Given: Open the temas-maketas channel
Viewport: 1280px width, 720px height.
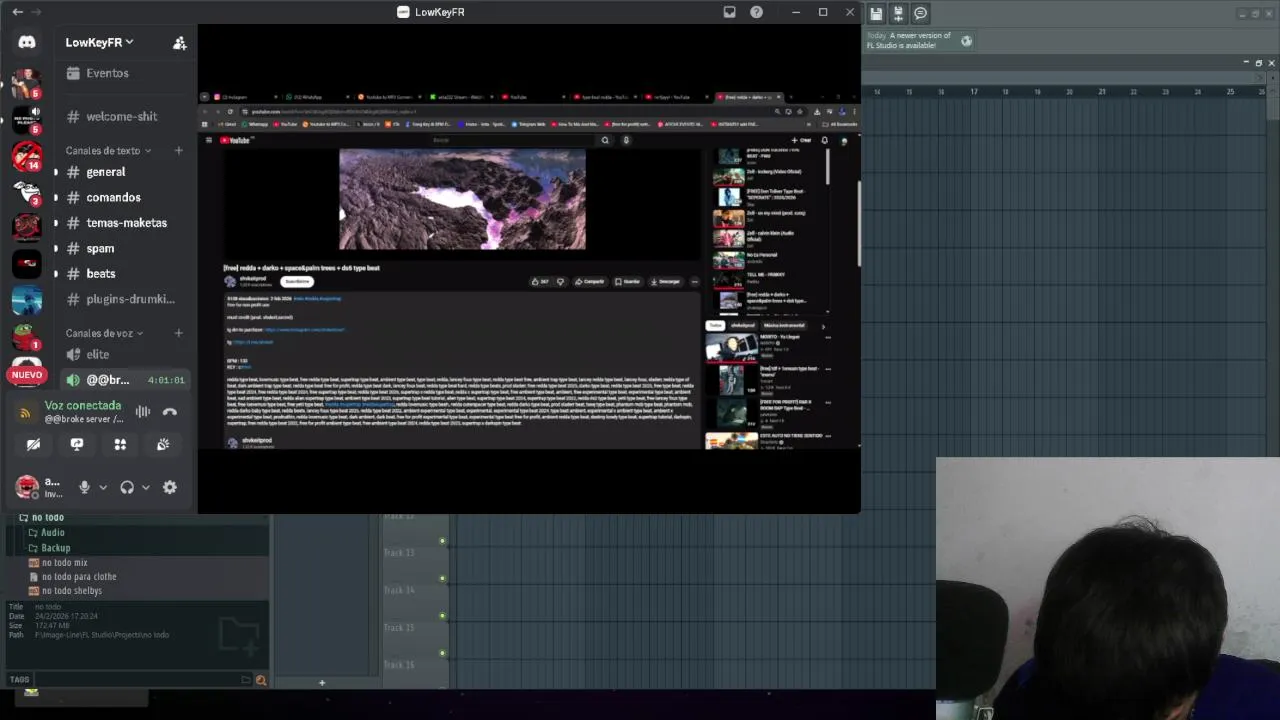Looking at the screenshot, I should [x=124, y=223].
